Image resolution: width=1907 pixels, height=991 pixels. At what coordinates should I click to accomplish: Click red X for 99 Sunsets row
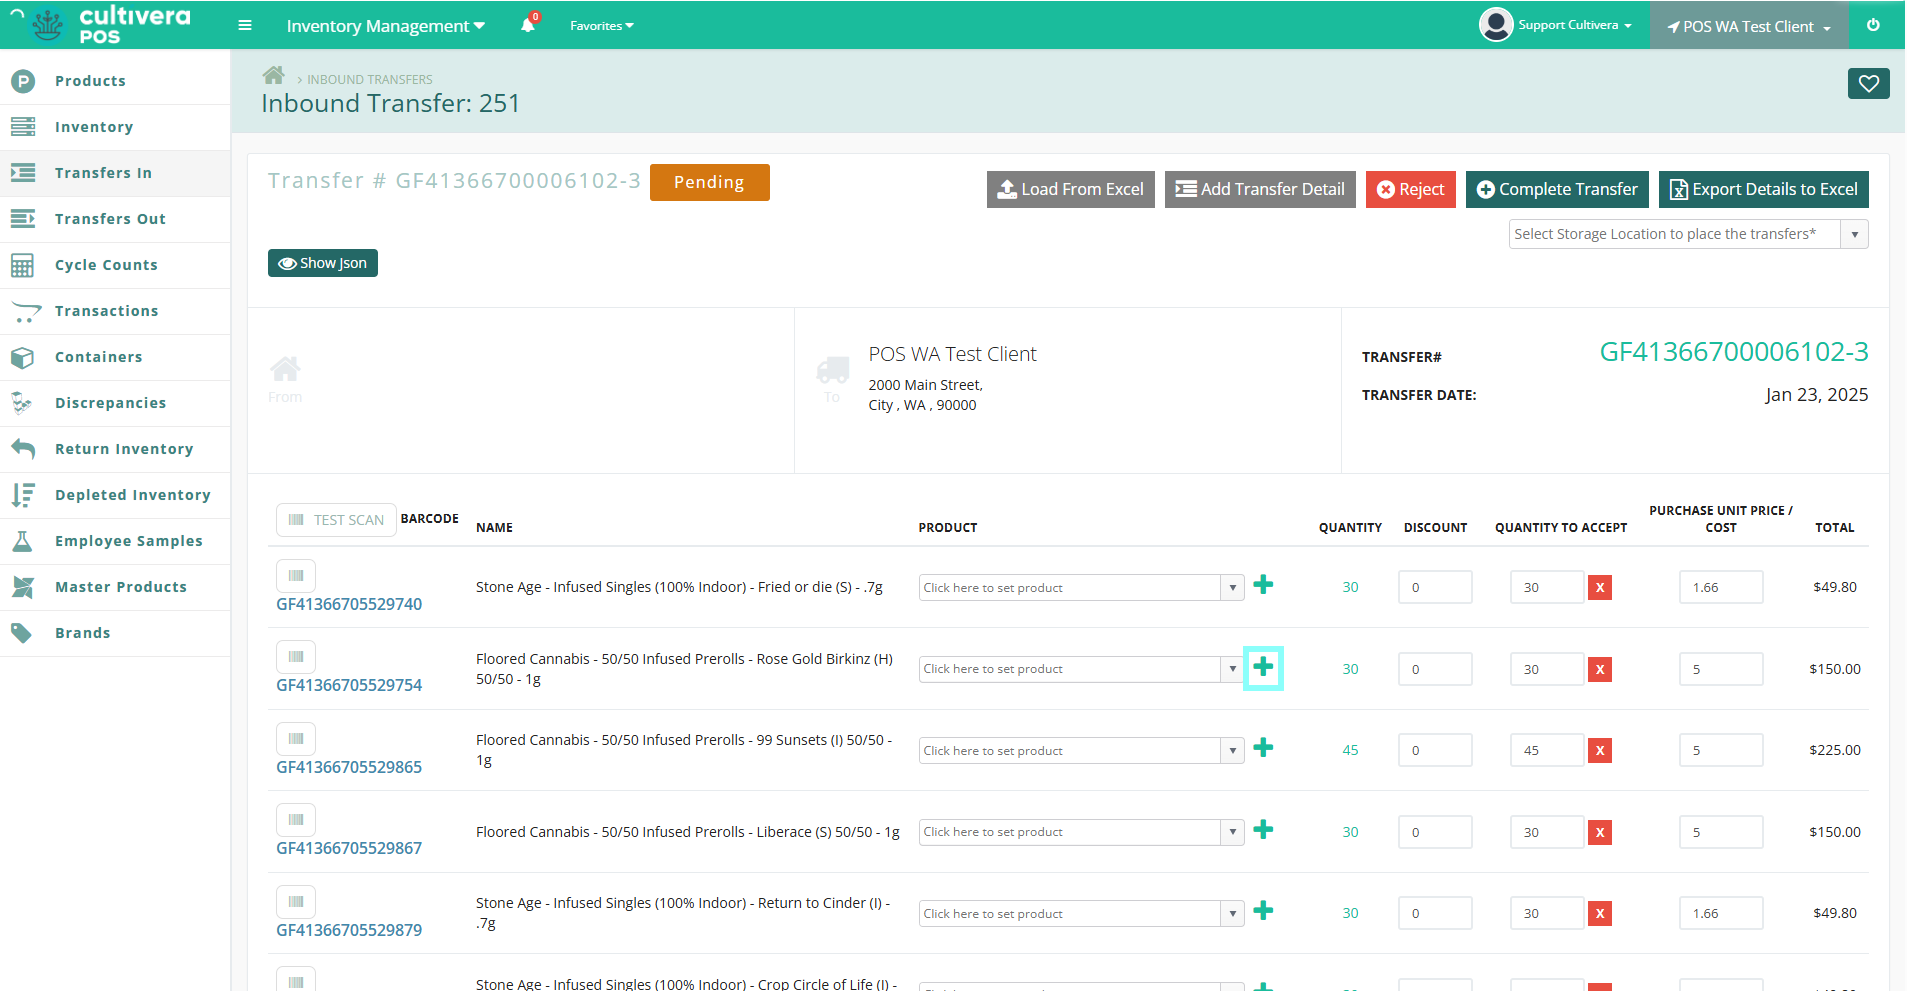pyautogui.click(x=1600, y=751)
